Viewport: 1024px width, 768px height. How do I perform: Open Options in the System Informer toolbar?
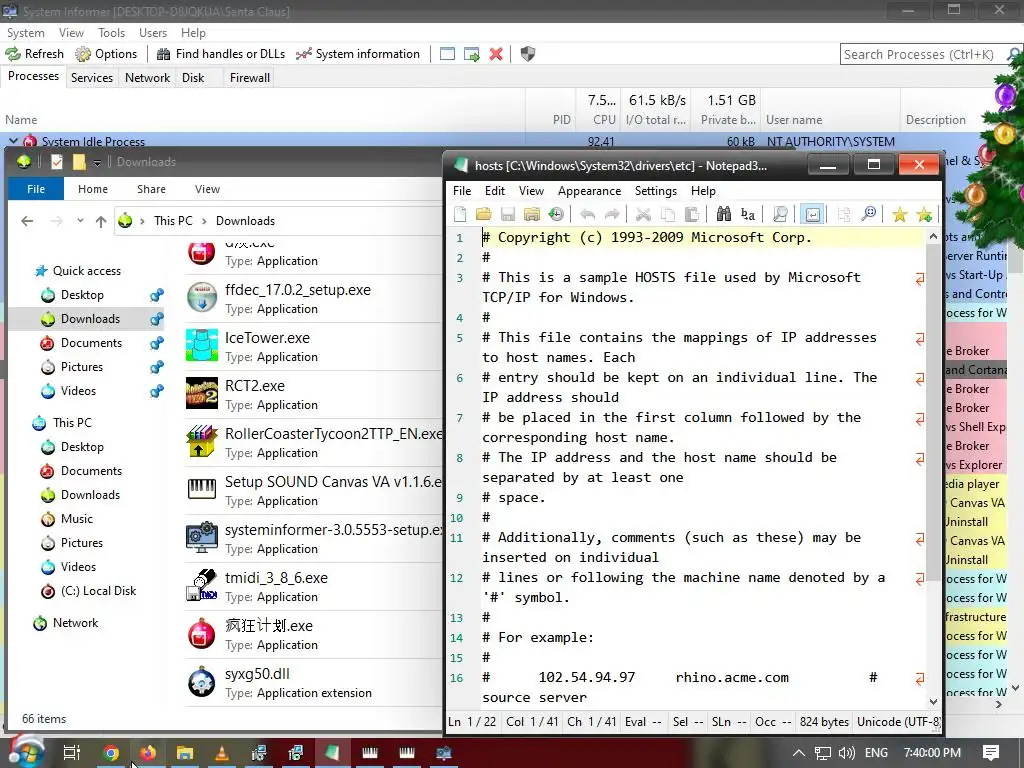(106, 54)
